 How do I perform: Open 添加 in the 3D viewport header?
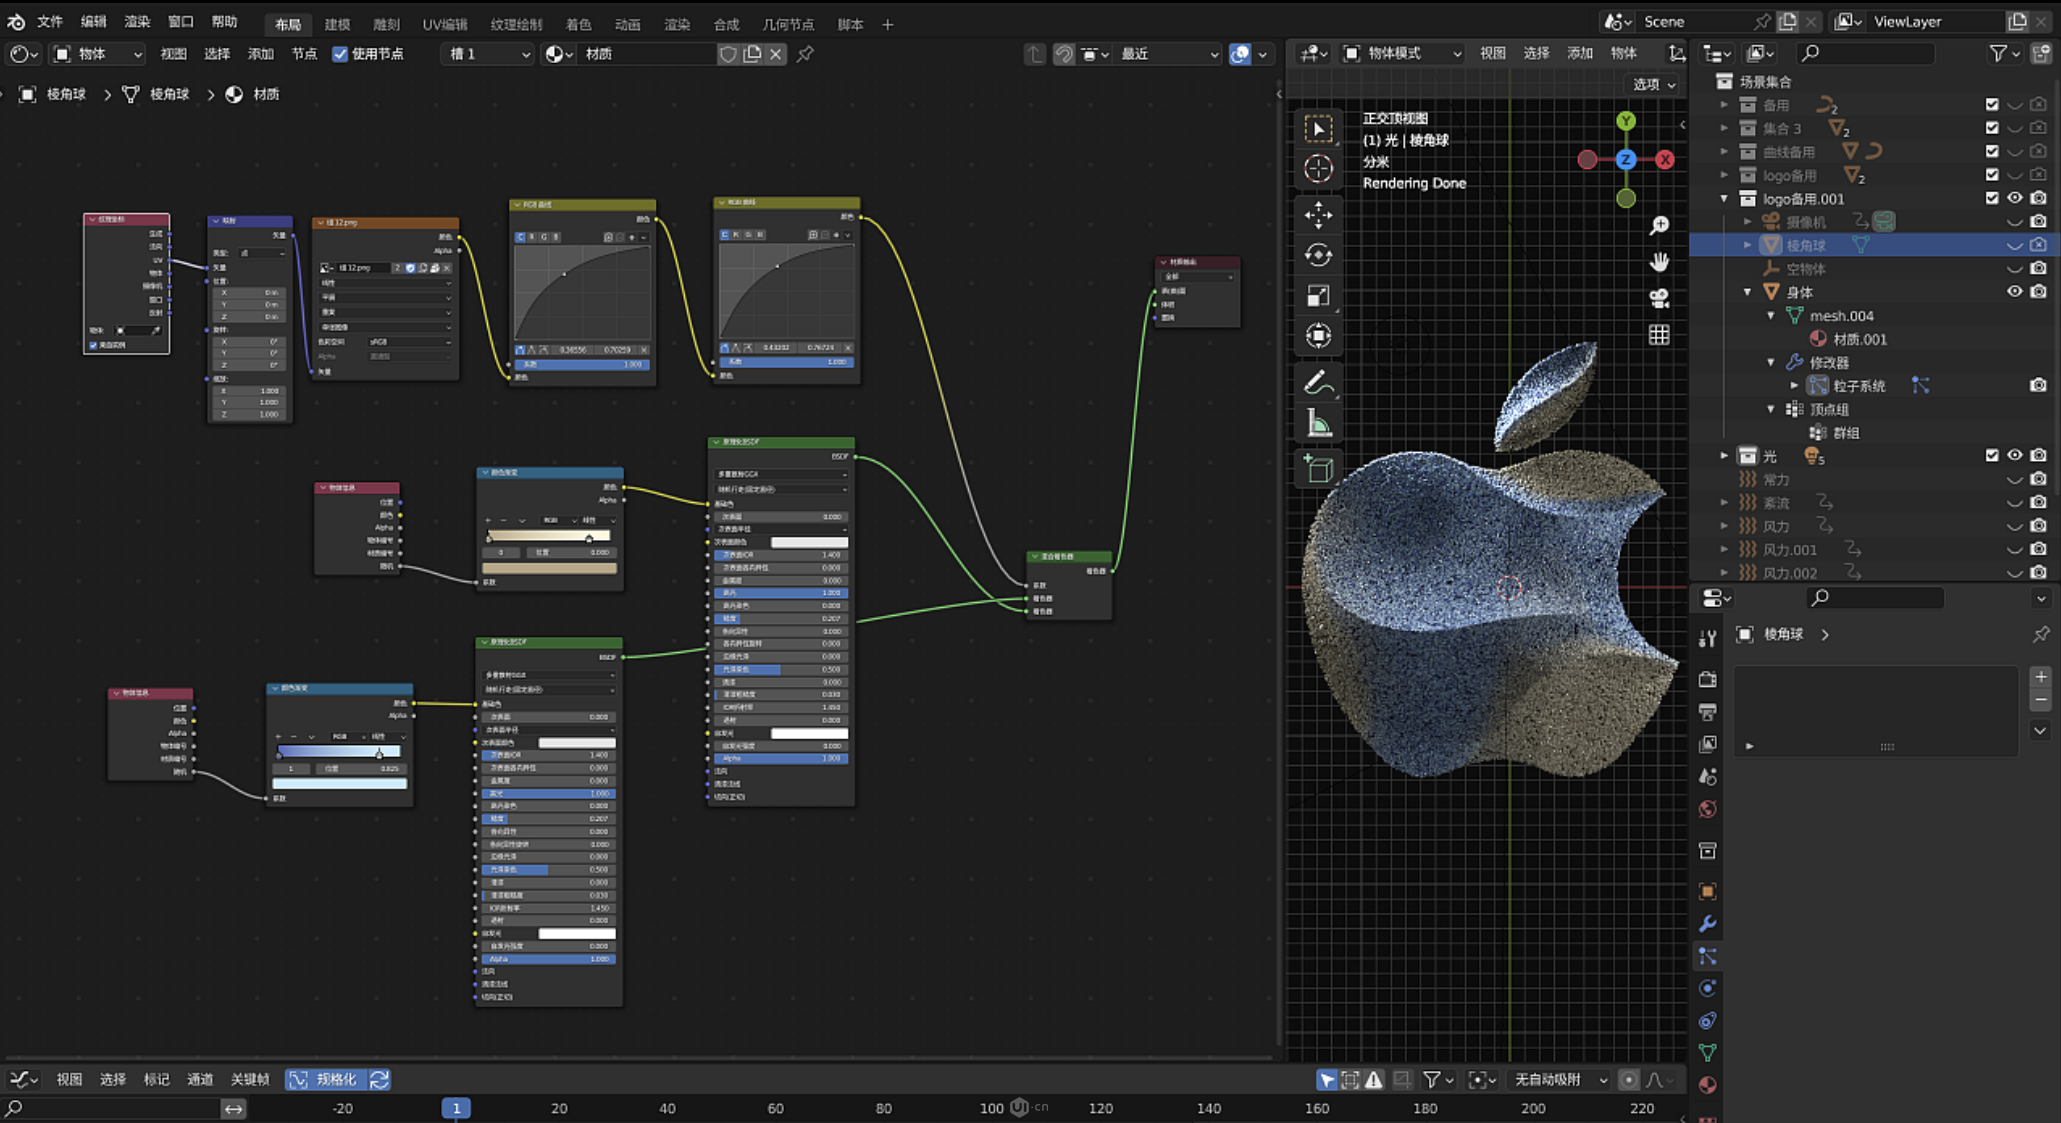tap(1580, 53)
